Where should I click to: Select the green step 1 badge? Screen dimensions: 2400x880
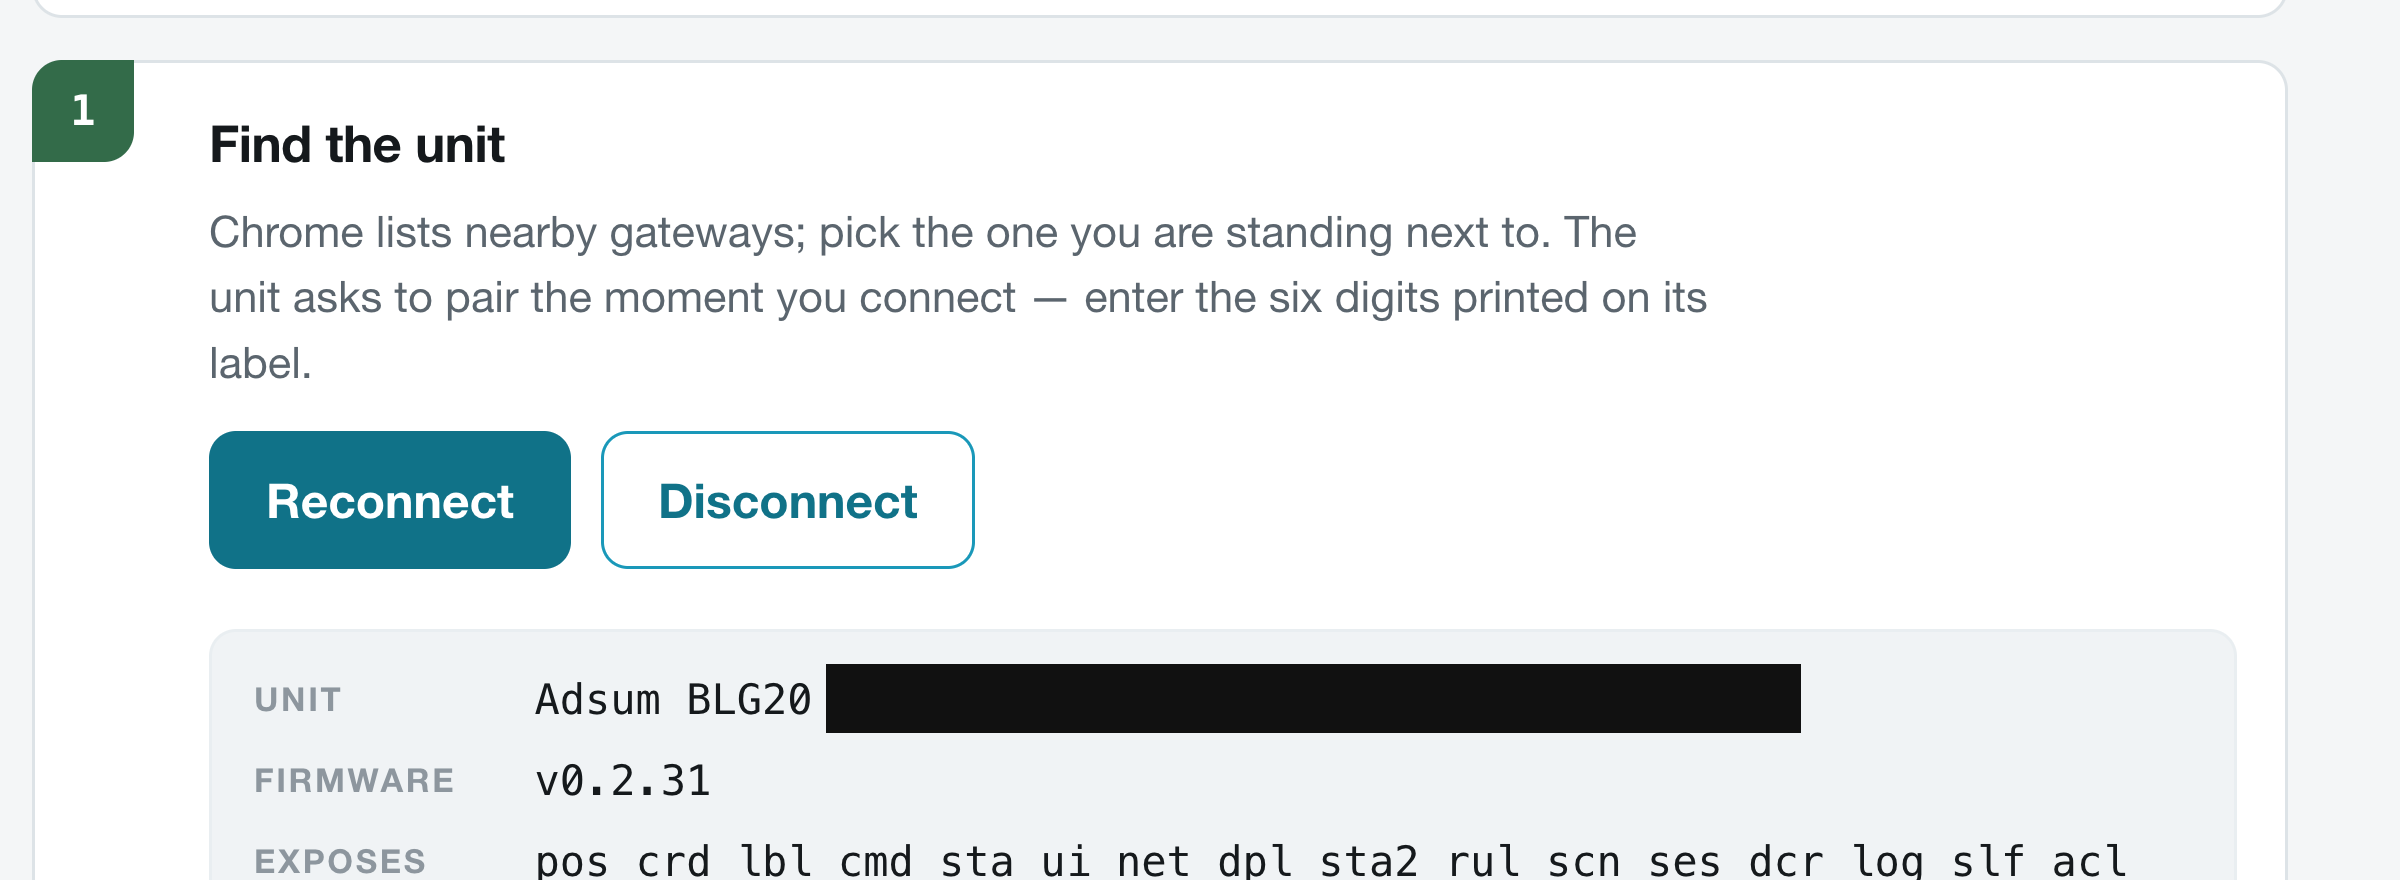click(83, 110)
